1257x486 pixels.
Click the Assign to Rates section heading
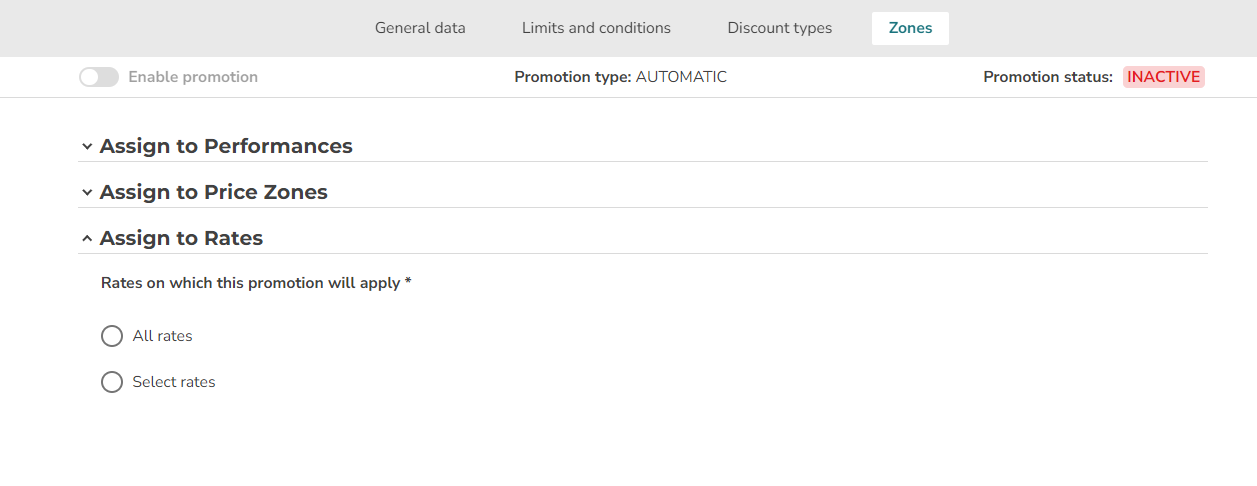[181, 238]
